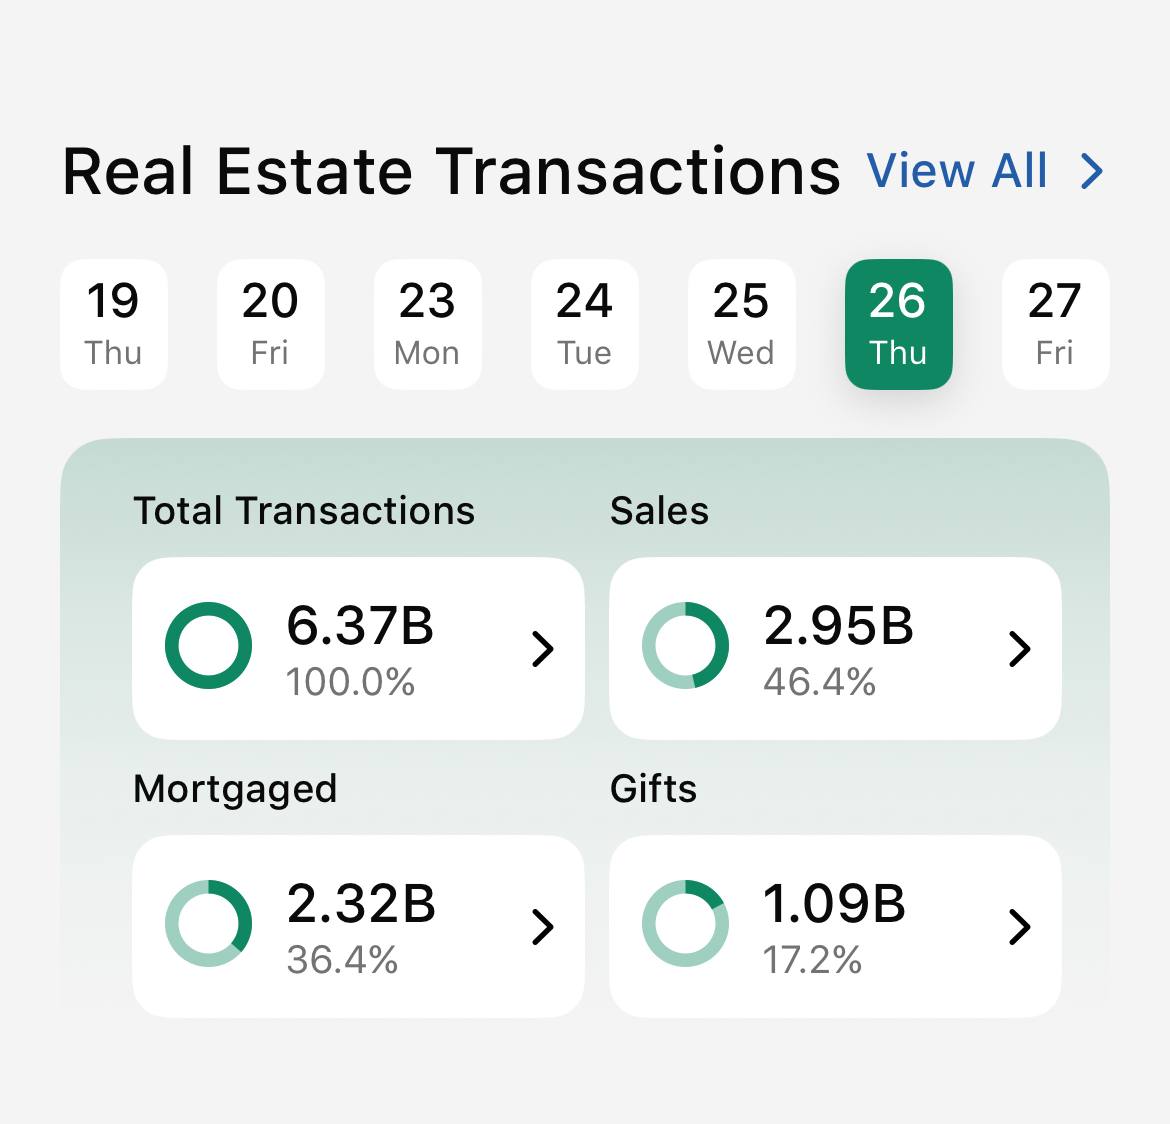The height and width of the screenshot is (1124, 1170).
Task: Open the Sales card
Action: pos(835,648)
